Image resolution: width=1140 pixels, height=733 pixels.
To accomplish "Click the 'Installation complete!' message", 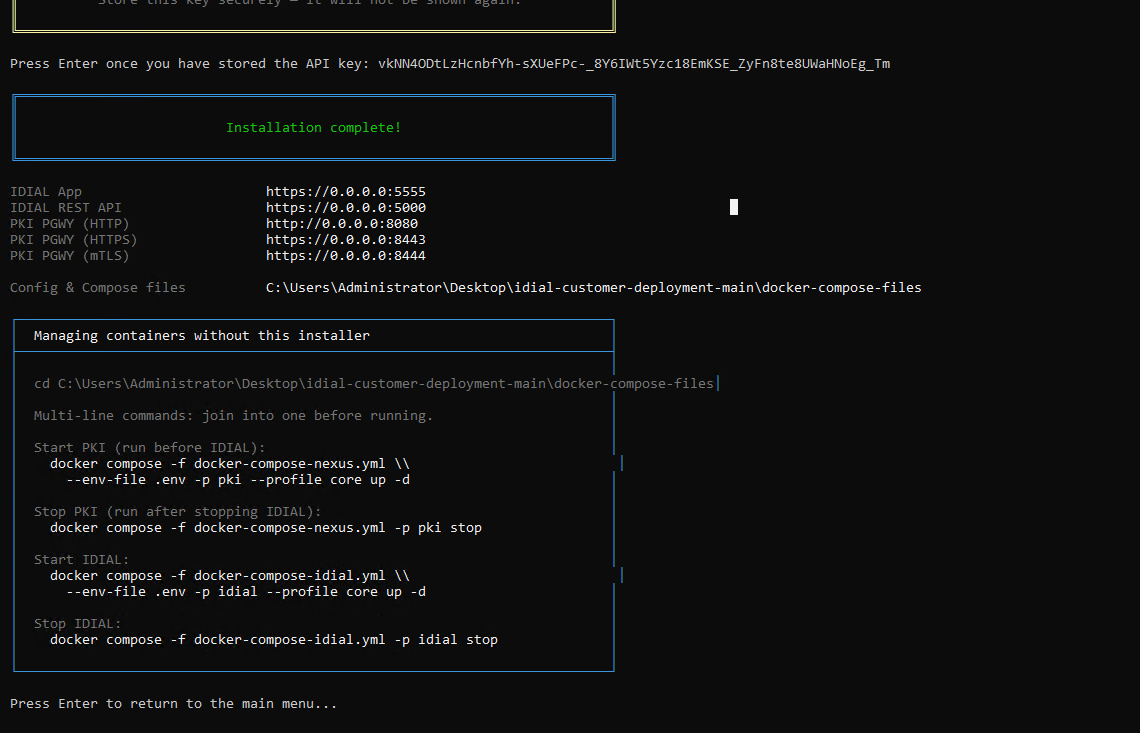I will [313, 127].
